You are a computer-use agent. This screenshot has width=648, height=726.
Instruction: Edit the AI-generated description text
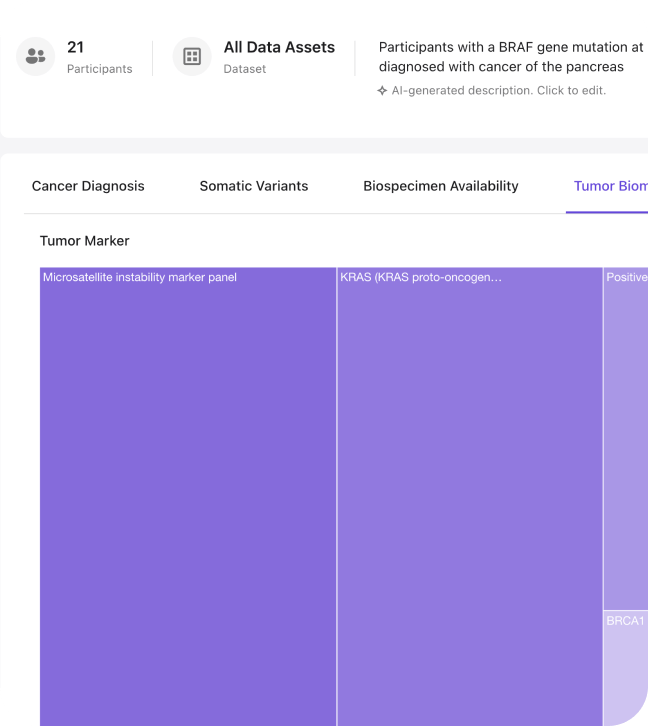tap(498, 91)
